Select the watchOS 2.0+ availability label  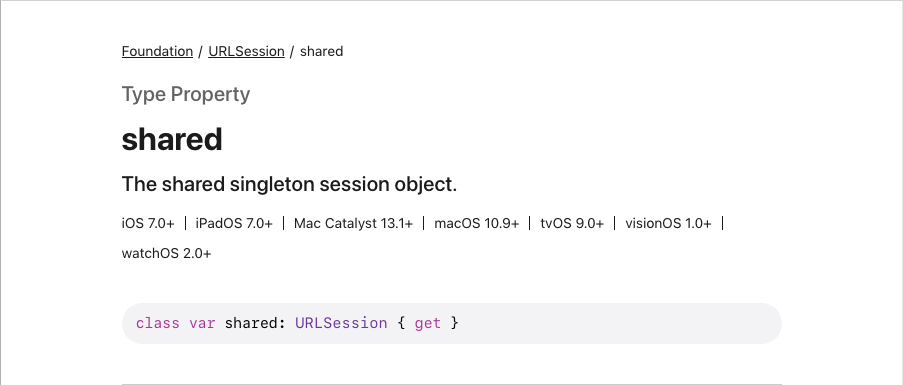coord(166,253)
